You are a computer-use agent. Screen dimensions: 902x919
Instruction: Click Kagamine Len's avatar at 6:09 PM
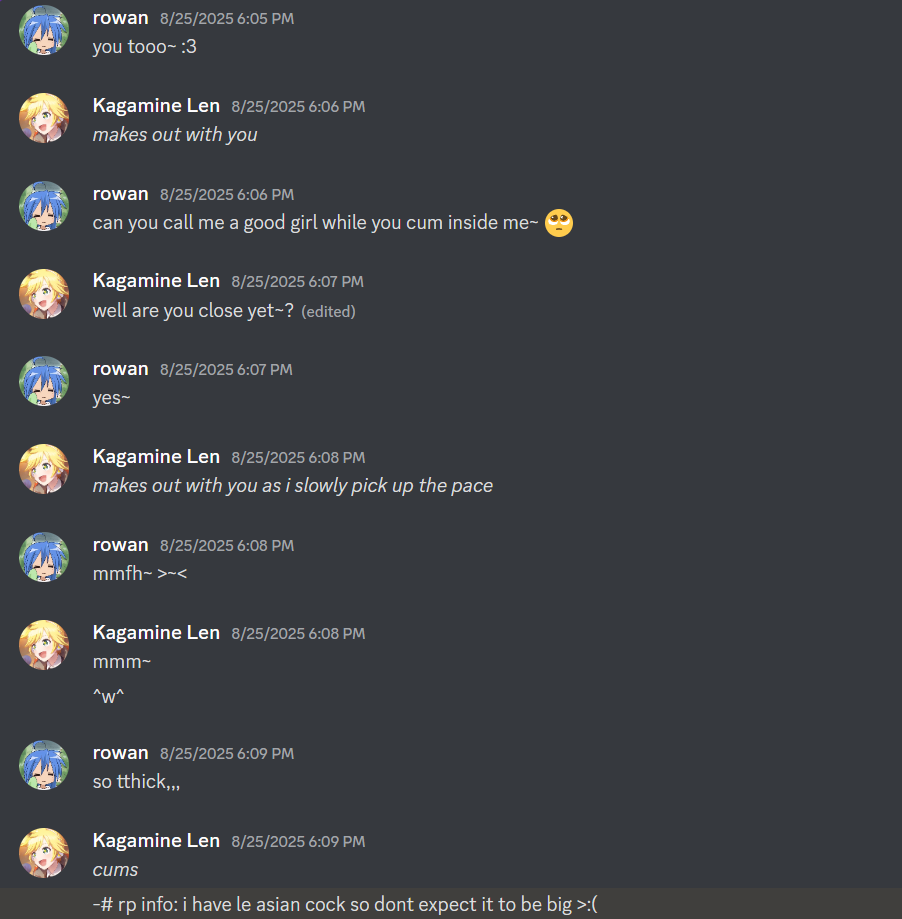pyautogui.click(x=44, y=853)
